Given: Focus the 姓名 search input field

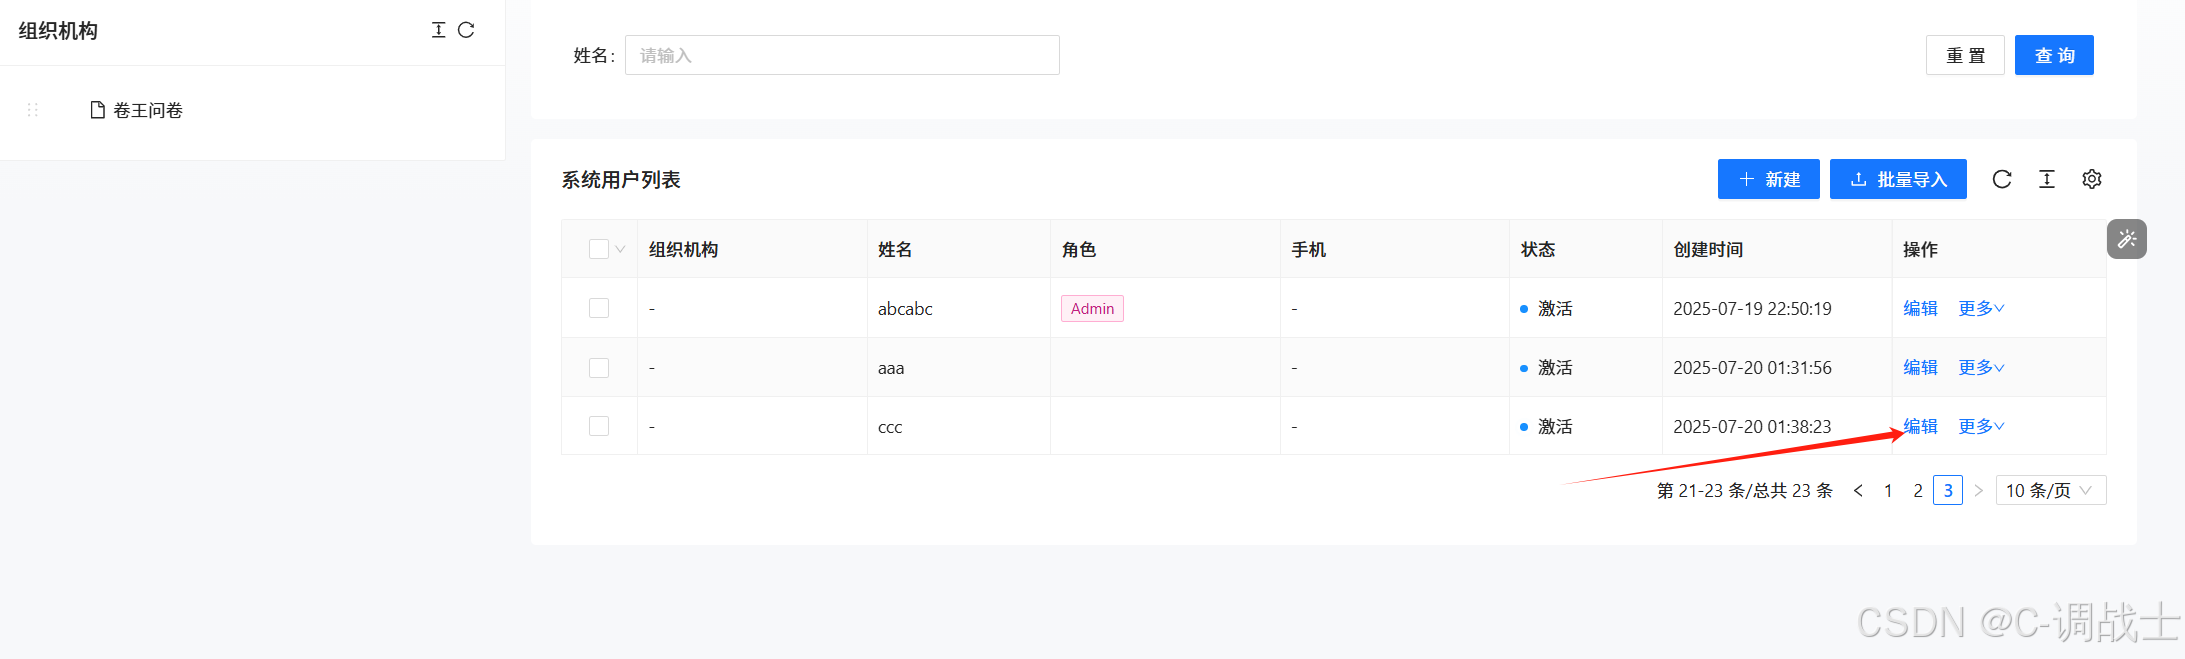Looking at the screenshot, I should click(842, 55).
